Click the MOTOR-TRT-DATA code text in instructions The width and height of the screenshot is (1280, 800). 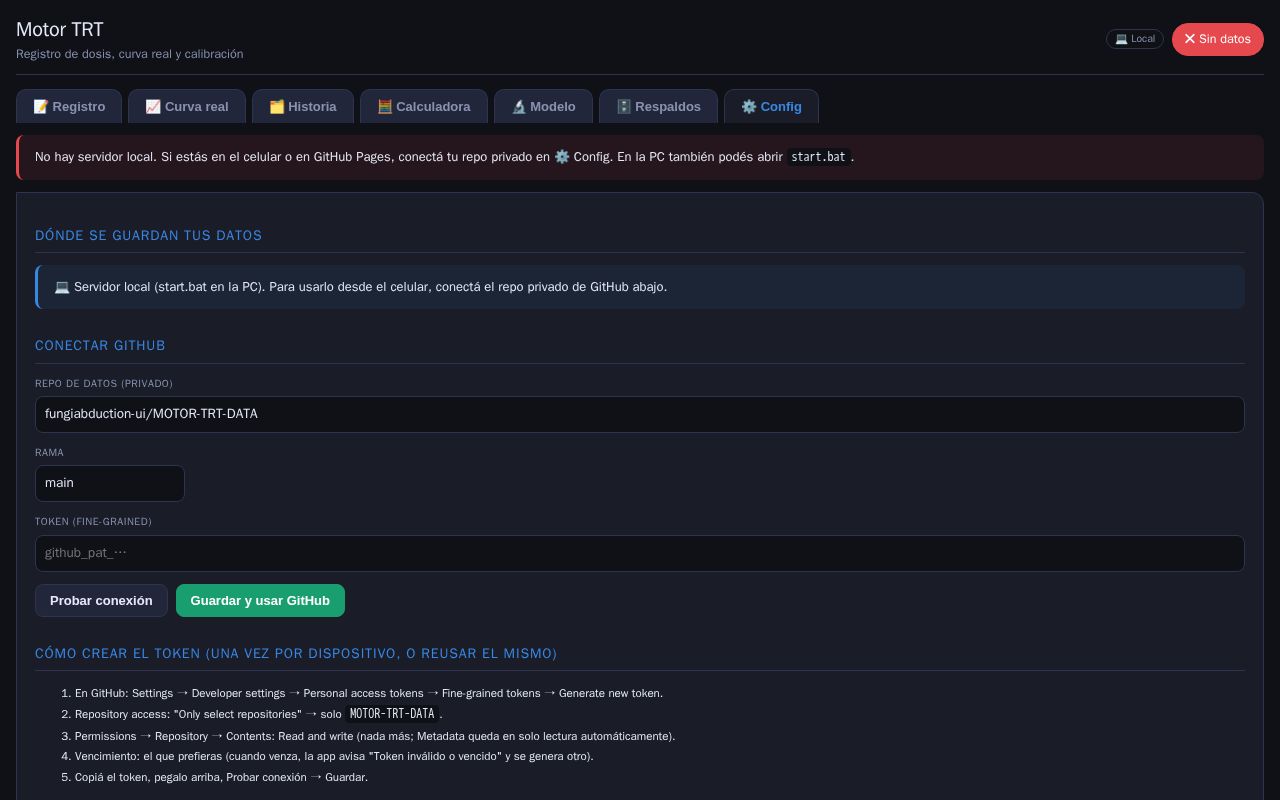[x=392, y=714]
